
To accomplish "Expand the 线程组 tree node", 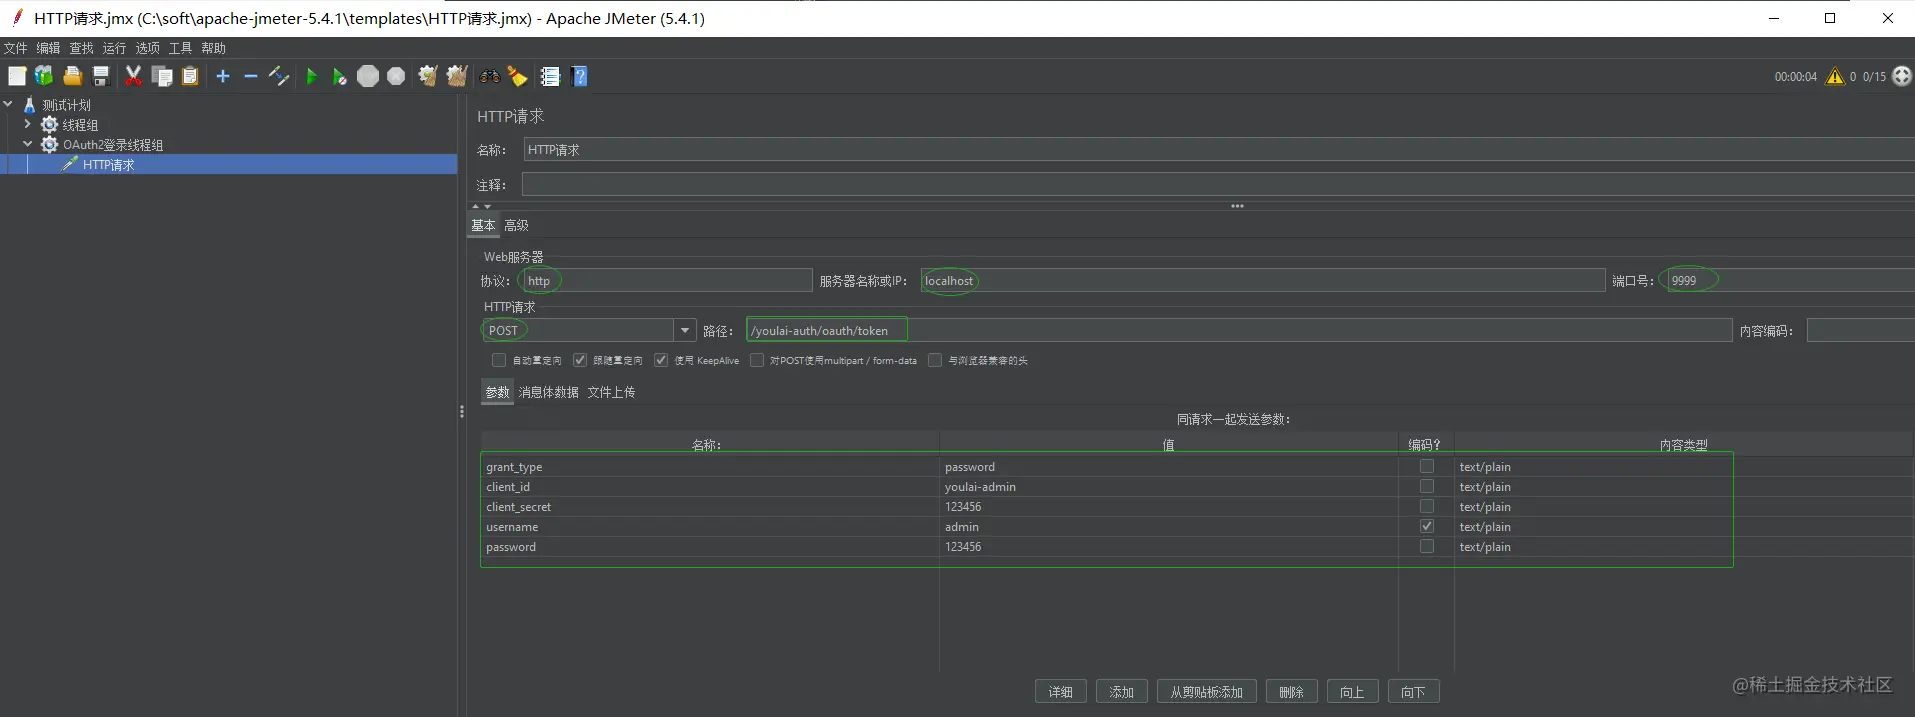I will [27, 124].
